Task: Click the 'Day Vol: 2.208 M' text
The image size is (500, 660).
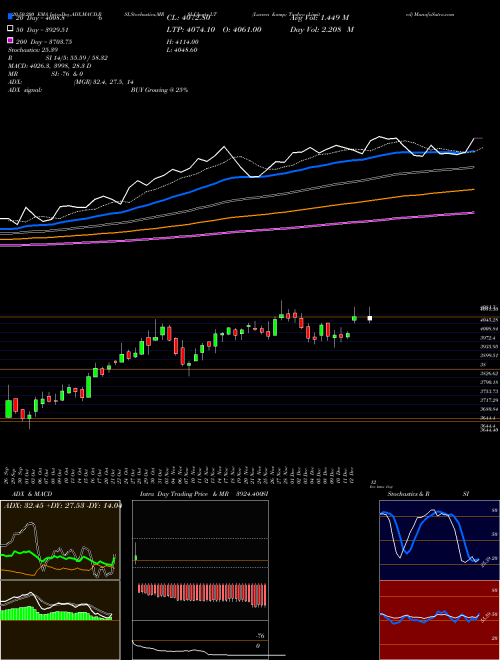Action: pyautogui.click(x=322, y=29)
